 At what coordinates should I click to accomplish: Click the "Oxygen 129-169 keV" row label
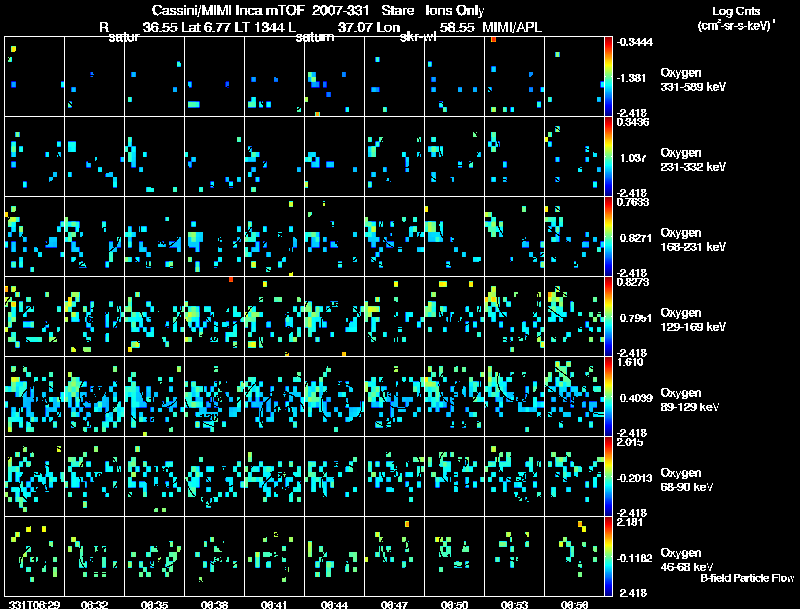coord(693,320)
